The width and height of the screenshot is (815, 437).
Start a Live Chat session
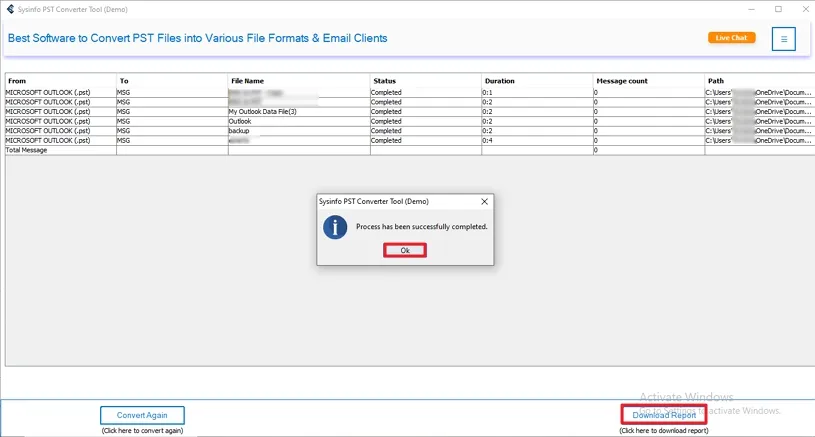pos(731,38)
